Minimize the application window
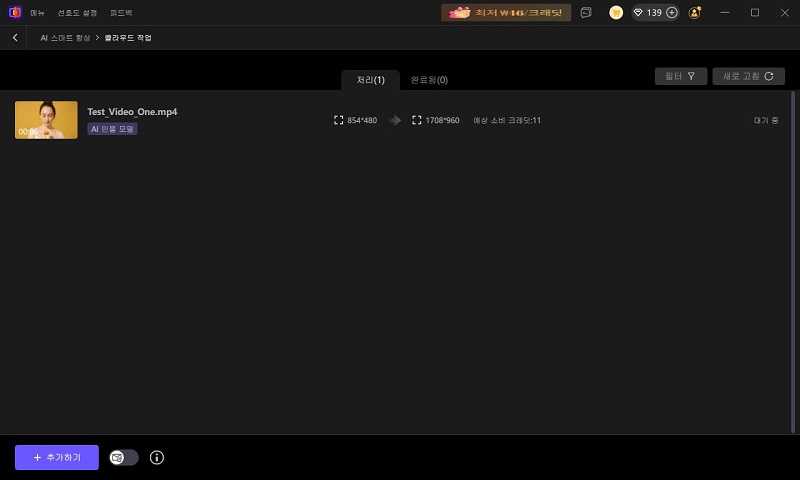800x480 pixels. pyautogui.click(x=724, y=13)
